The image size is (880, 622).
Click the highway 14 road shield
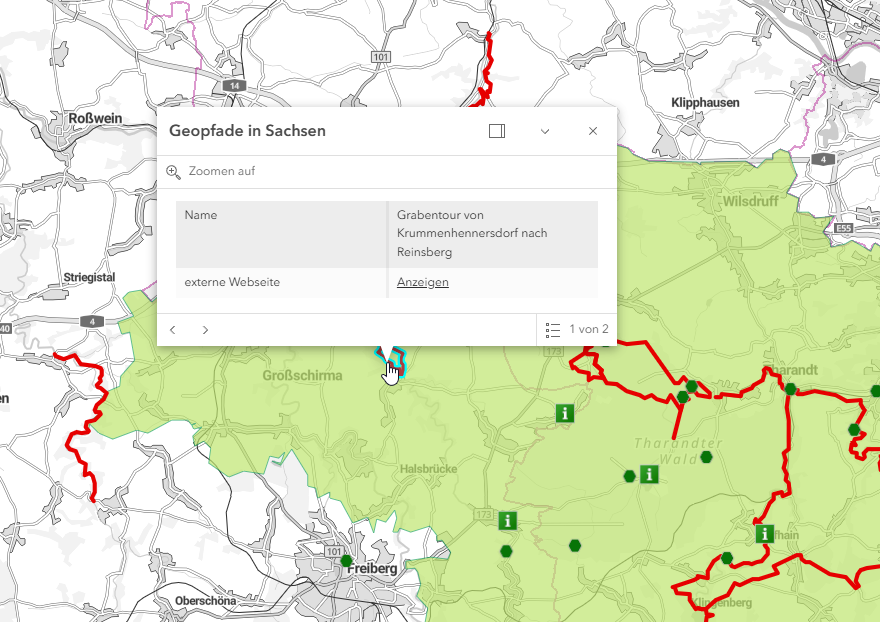(x=234, y=86)
